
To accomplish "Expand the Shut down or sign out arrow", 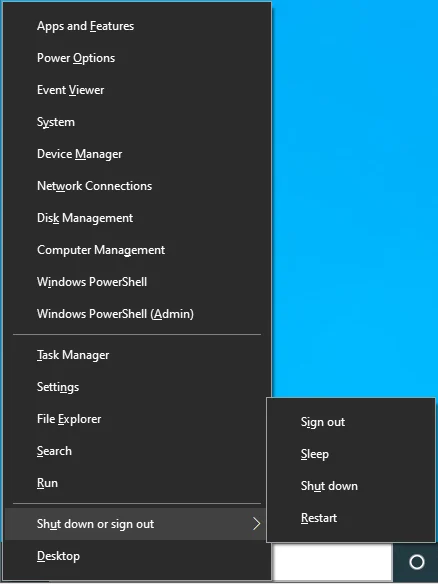I will [x=256, y=524].
